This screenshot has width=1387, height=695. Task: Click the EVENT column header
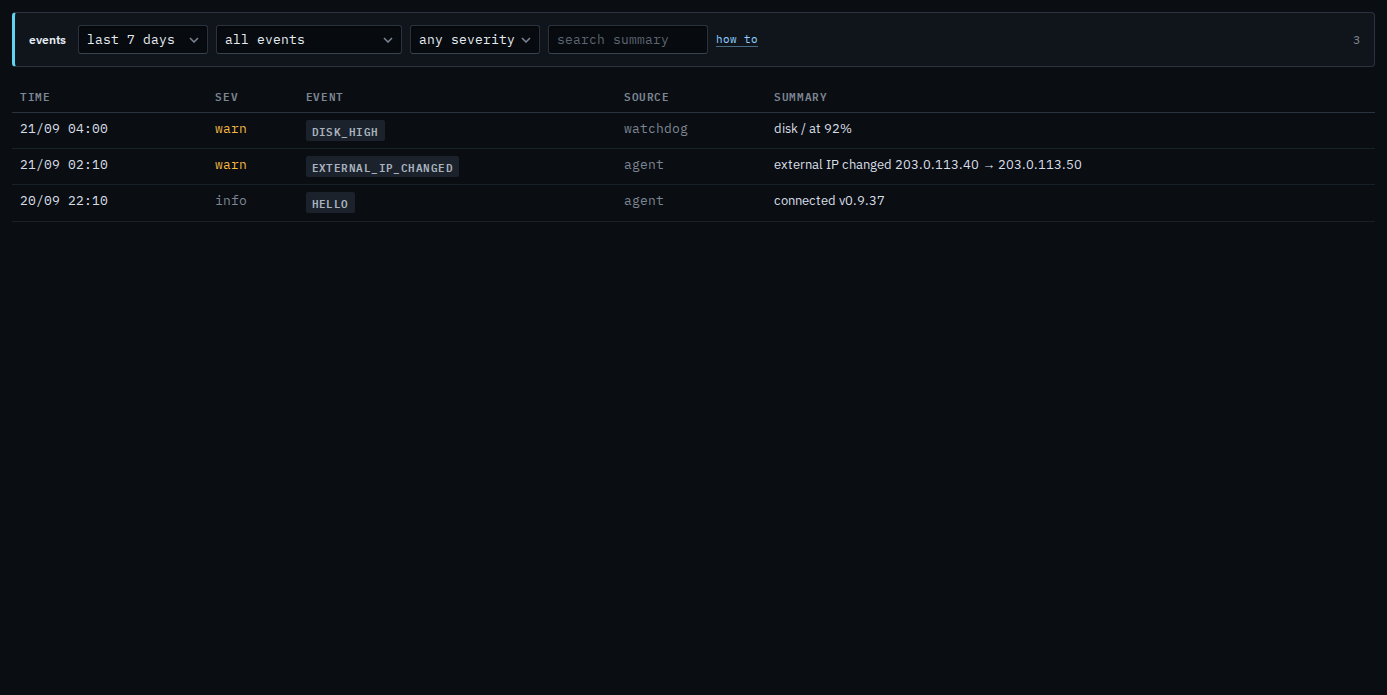coord(324,97)
